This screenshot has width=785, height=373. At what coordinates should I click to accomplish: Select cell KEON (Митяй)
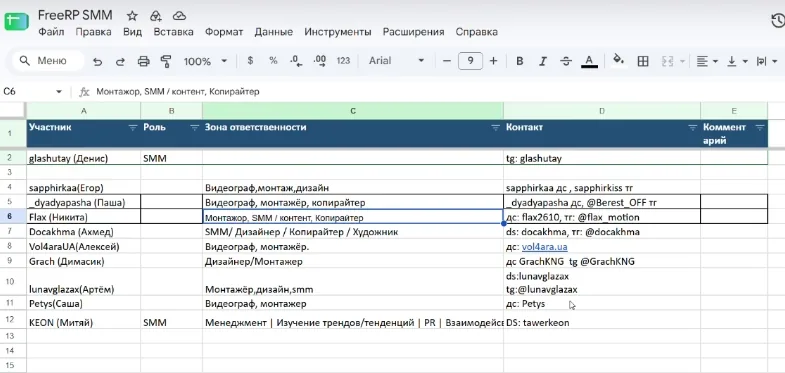tap(84, 319)
